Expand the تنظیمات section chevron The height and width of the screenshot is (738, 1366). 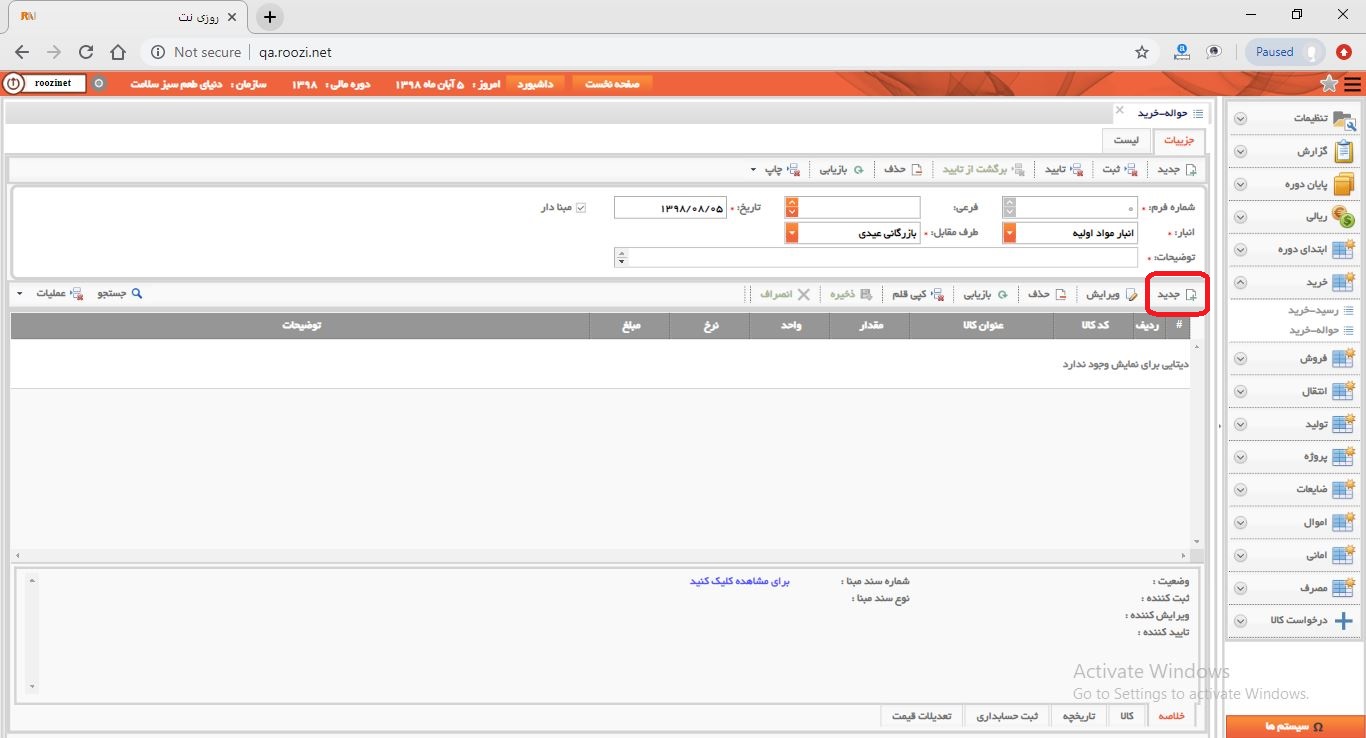(1240, 119)
